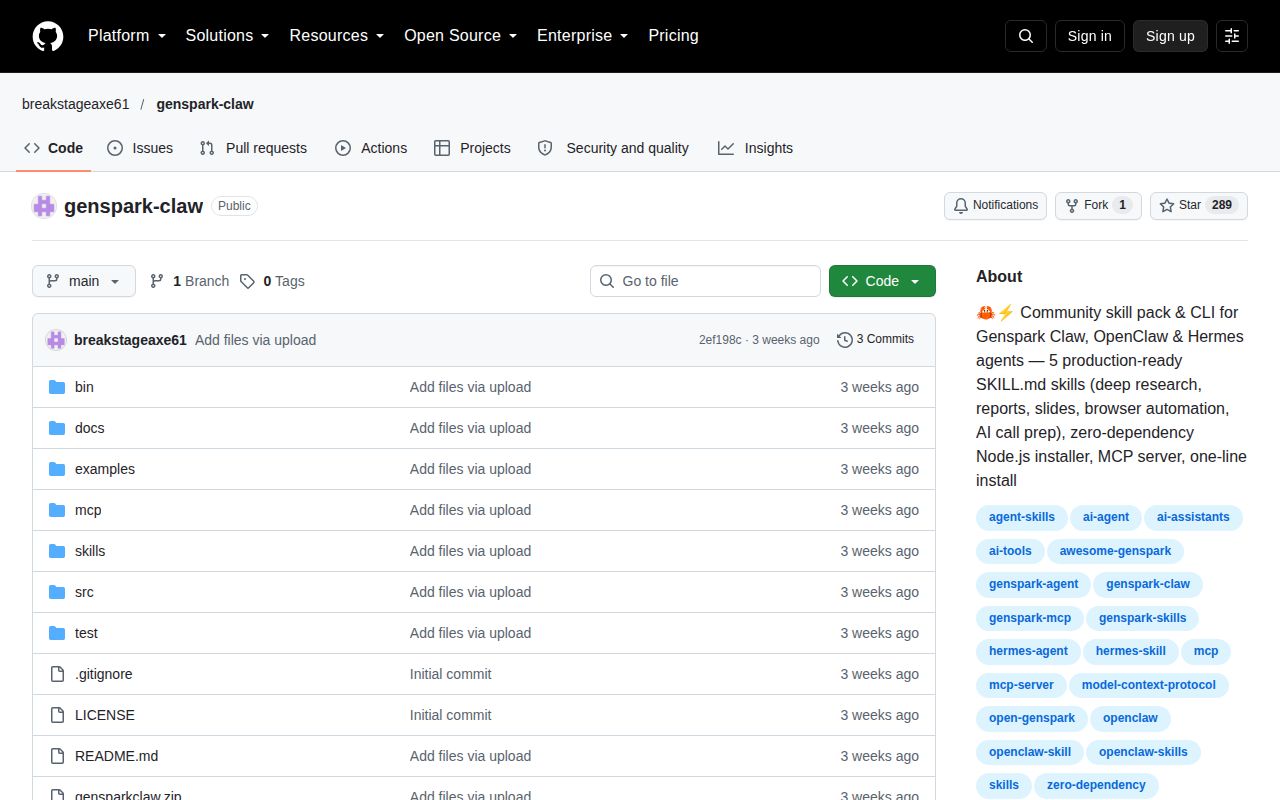
Task: Click the Sign in button
Action: (1090, 36)
